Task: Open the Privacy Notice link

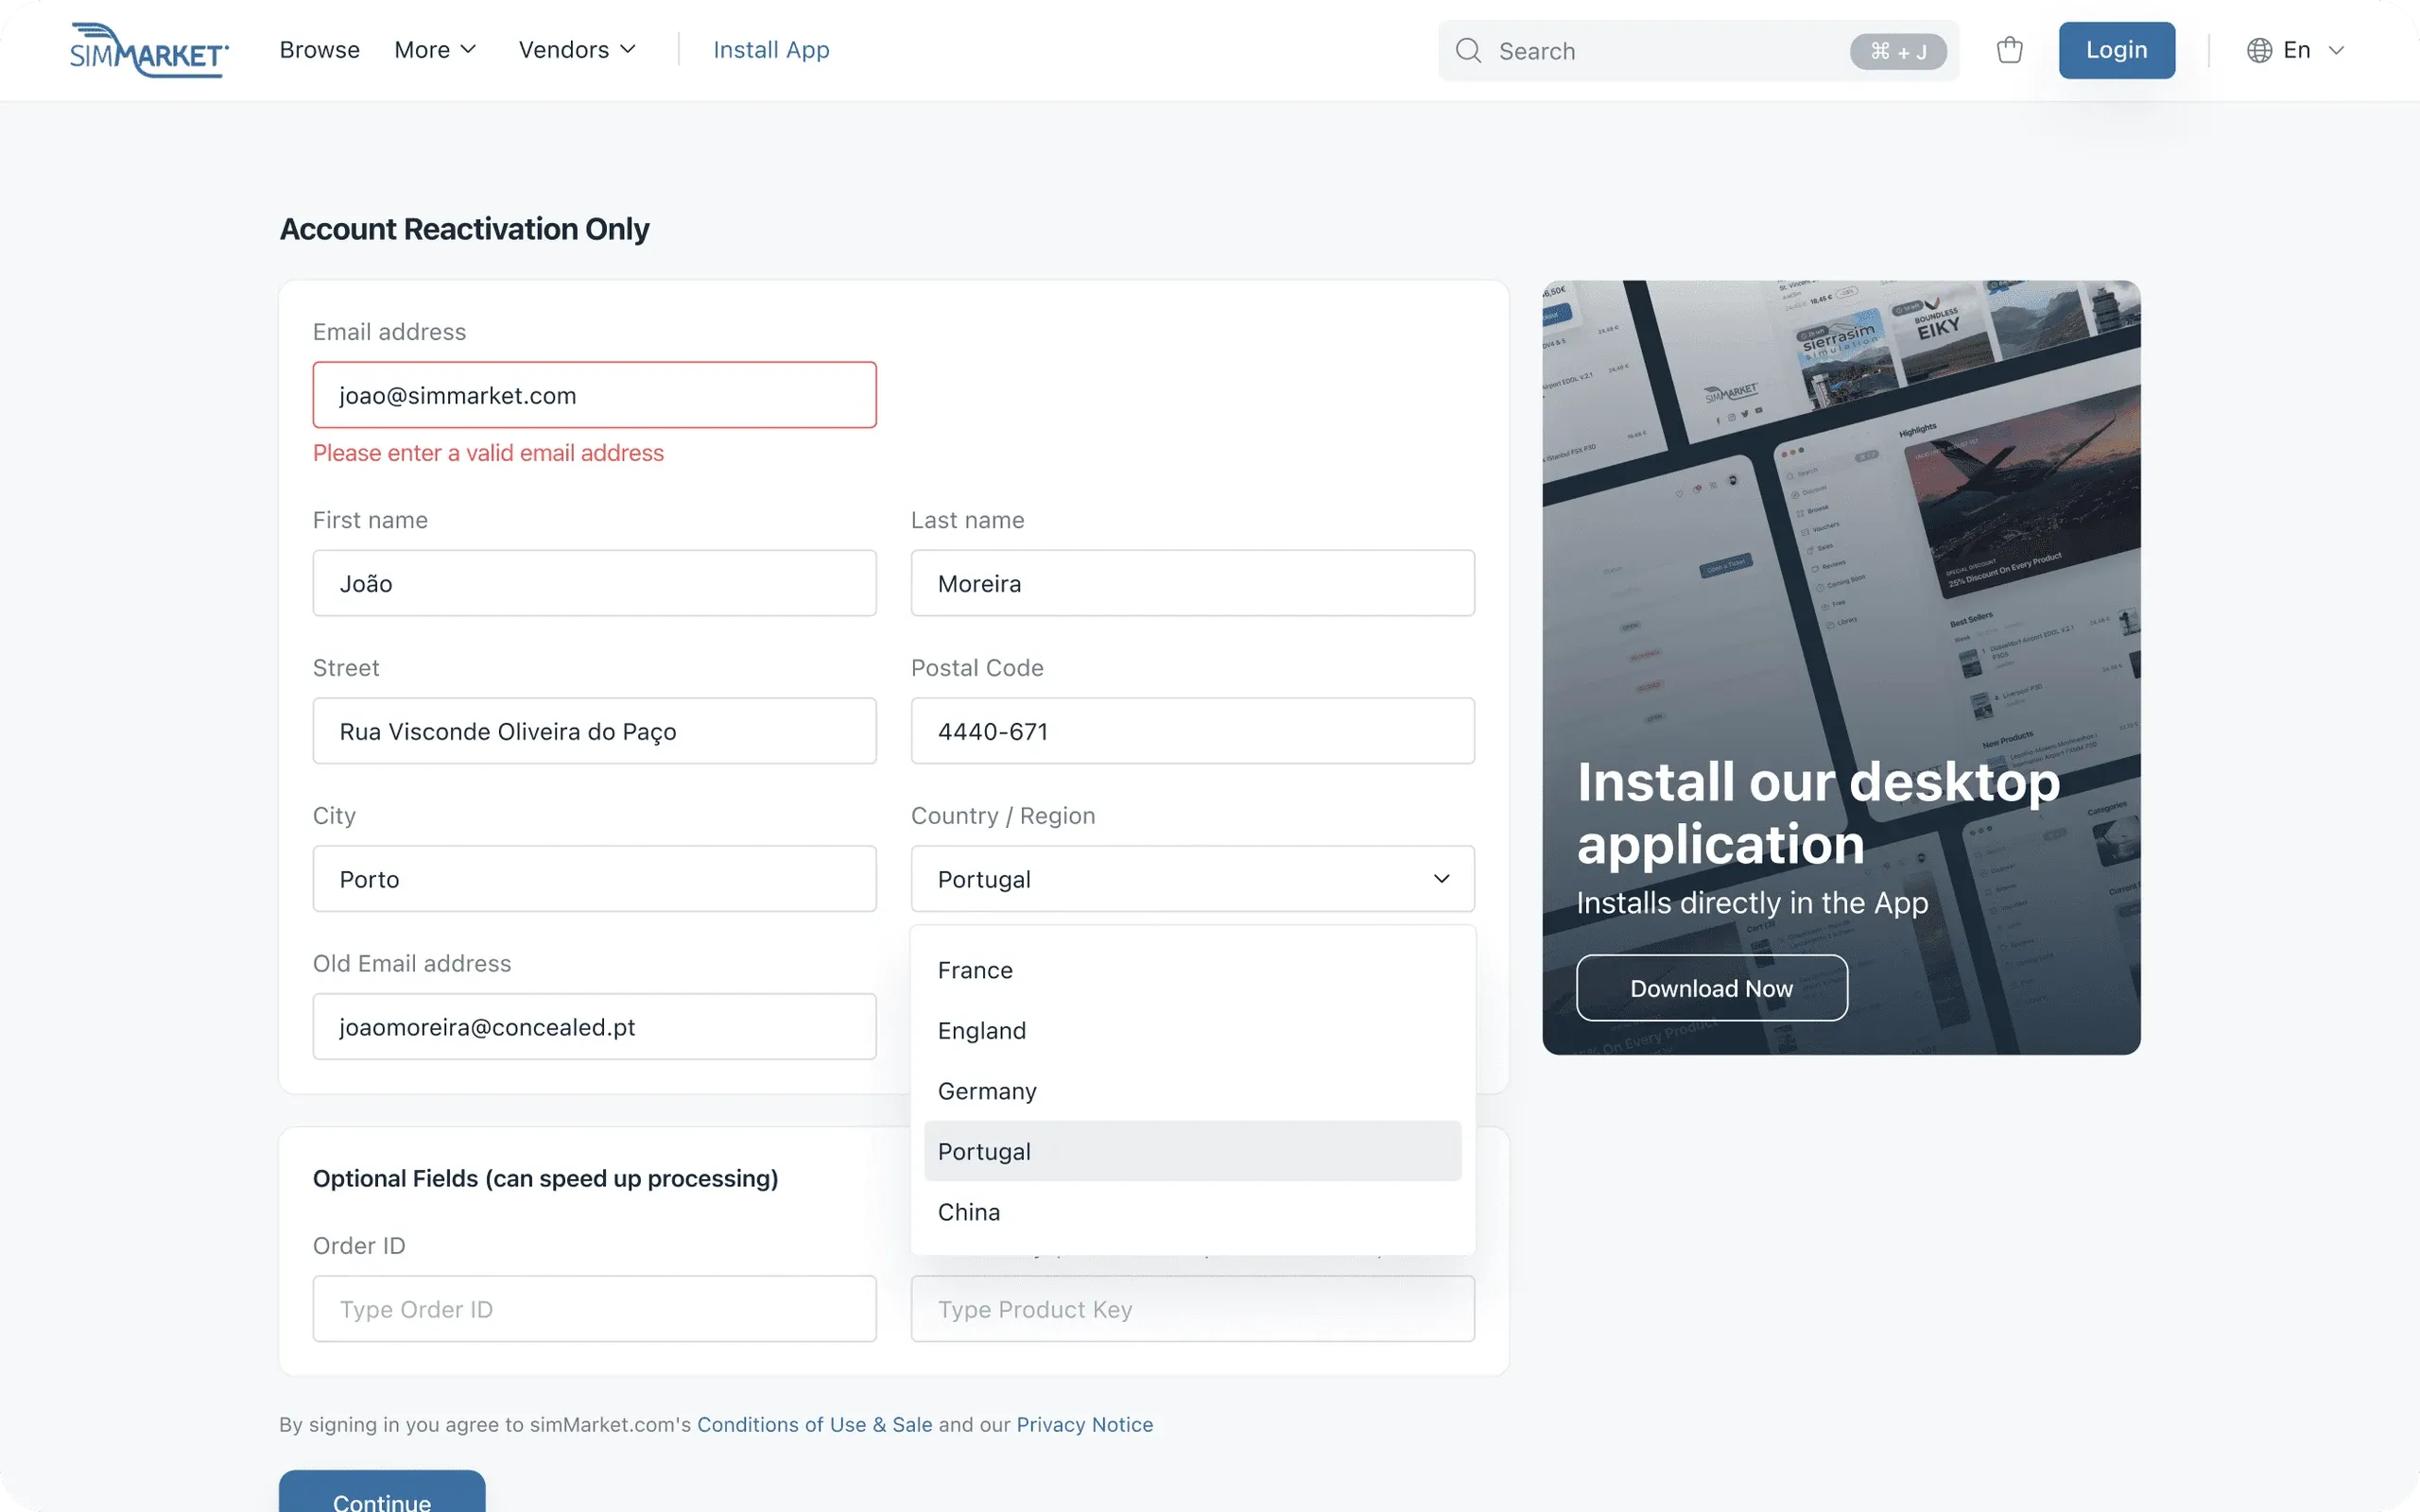Action: [1084, 1424]
